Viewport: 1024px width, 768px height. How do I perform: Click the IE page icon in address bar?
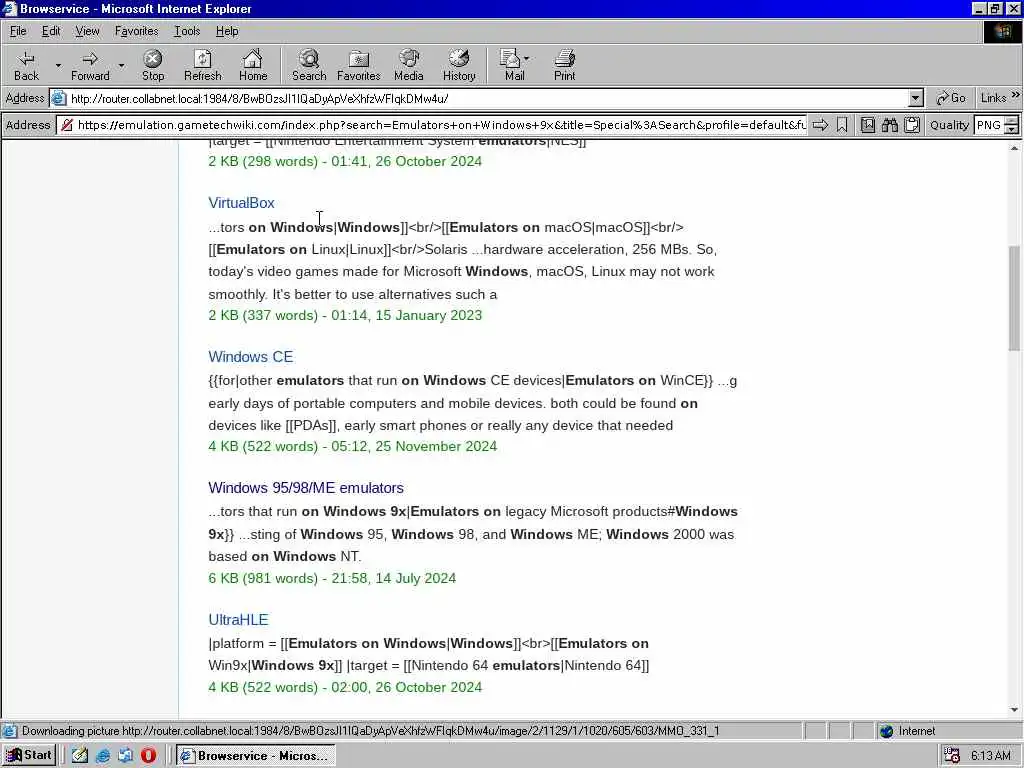[x=59, y=99]
